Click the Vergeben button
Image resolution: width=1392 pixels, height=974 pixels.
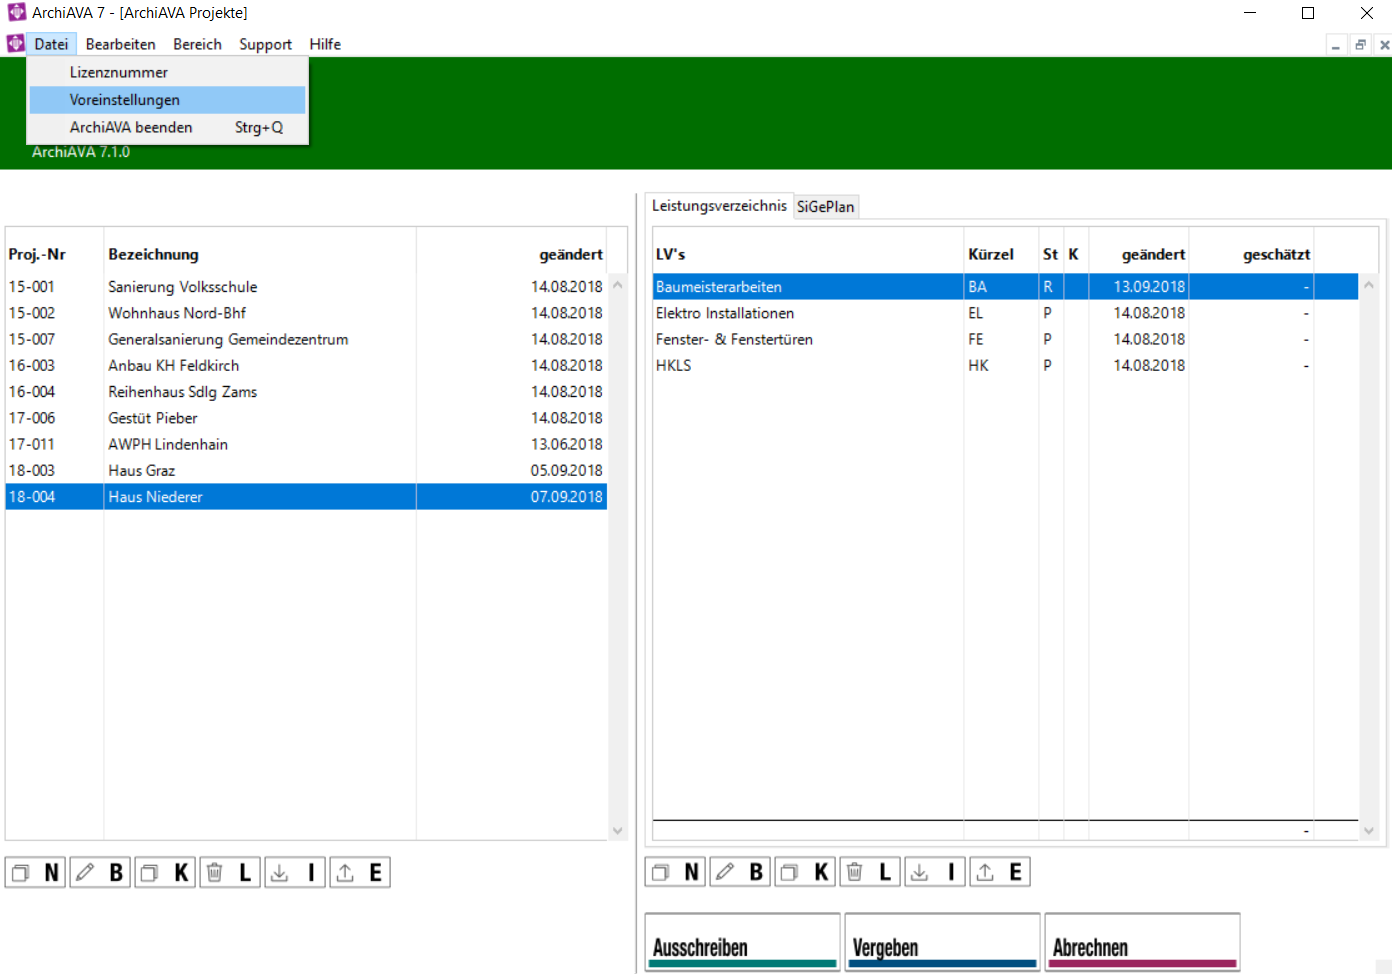coord(942,942)
